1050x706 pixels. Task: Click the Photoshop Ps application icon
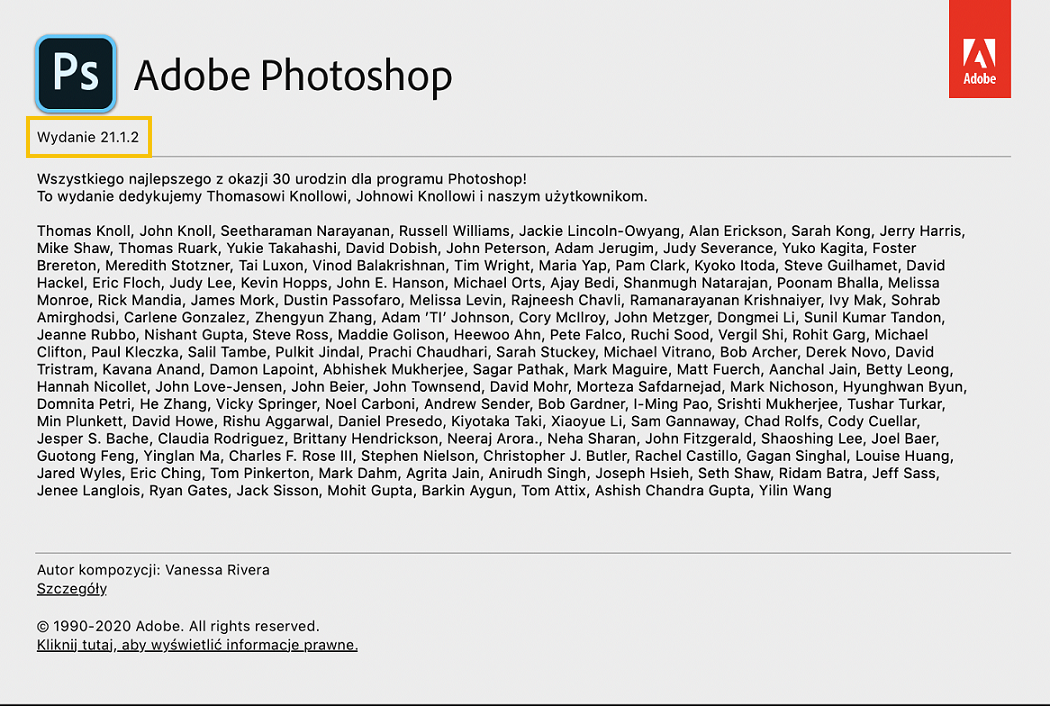pyautogui.click(x=76, y=74)
